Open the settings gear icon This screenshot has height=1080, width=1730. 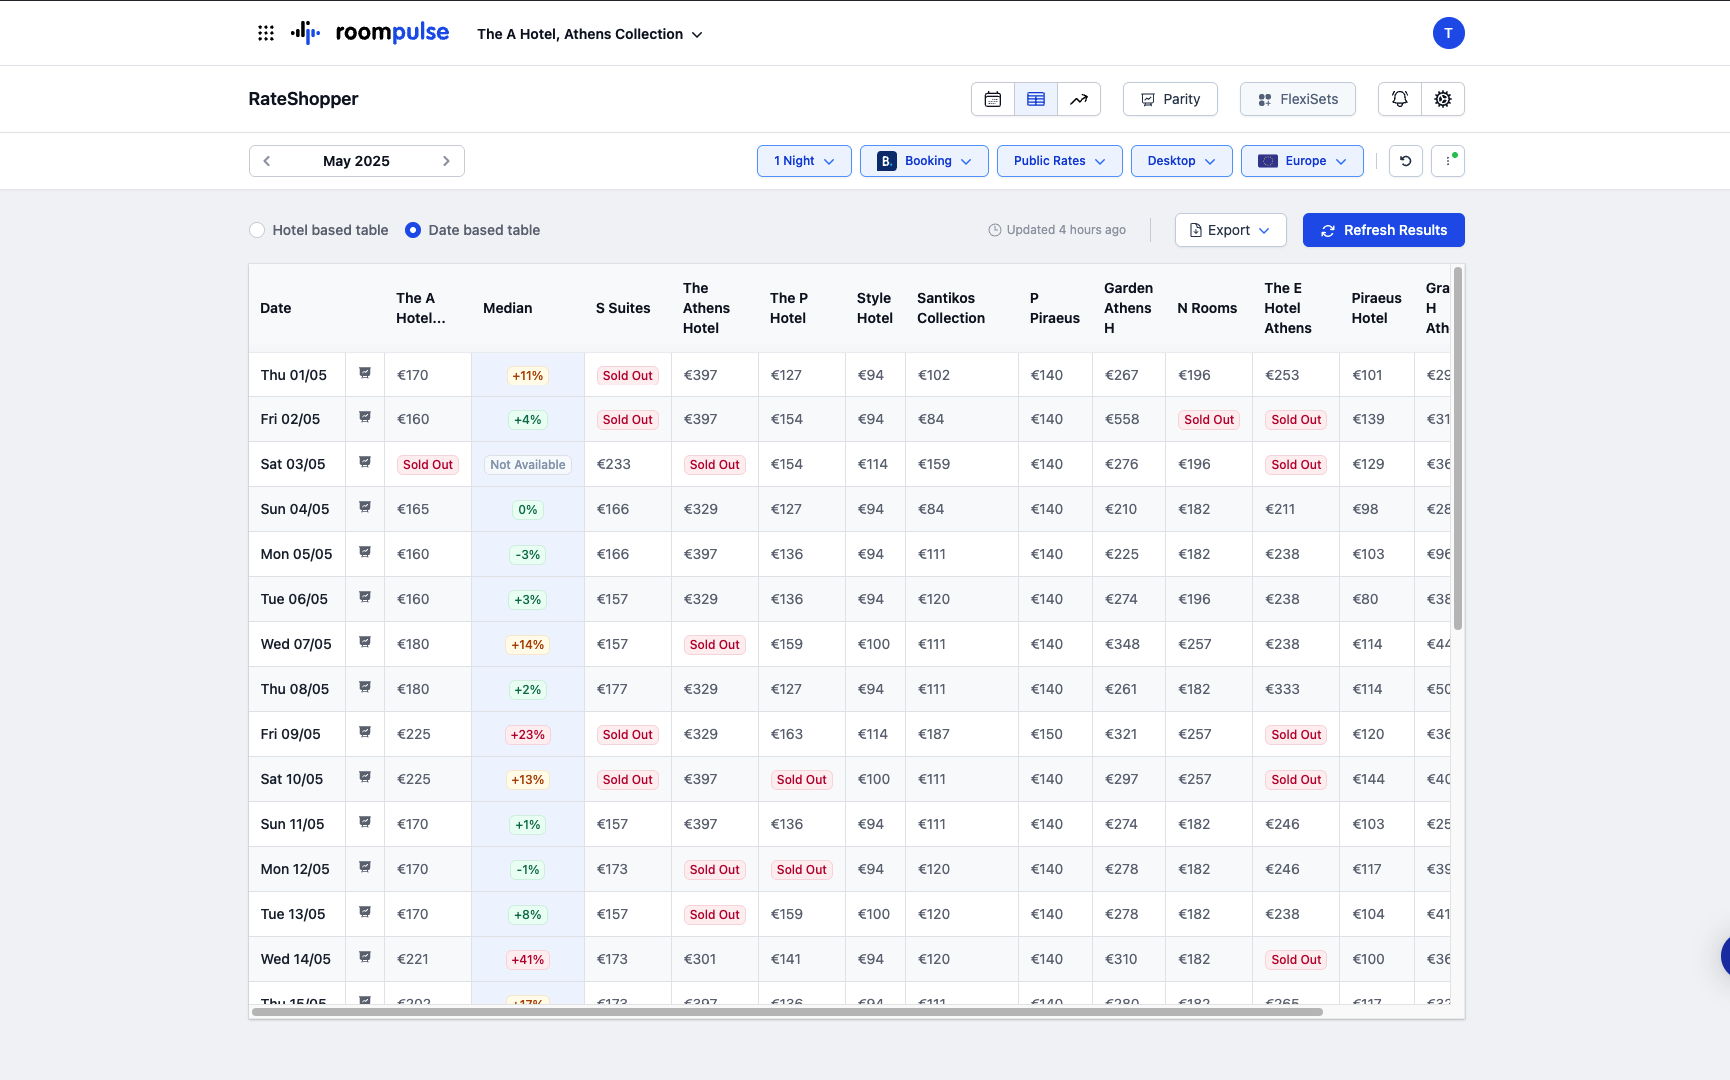click(x=1443, y=99)
